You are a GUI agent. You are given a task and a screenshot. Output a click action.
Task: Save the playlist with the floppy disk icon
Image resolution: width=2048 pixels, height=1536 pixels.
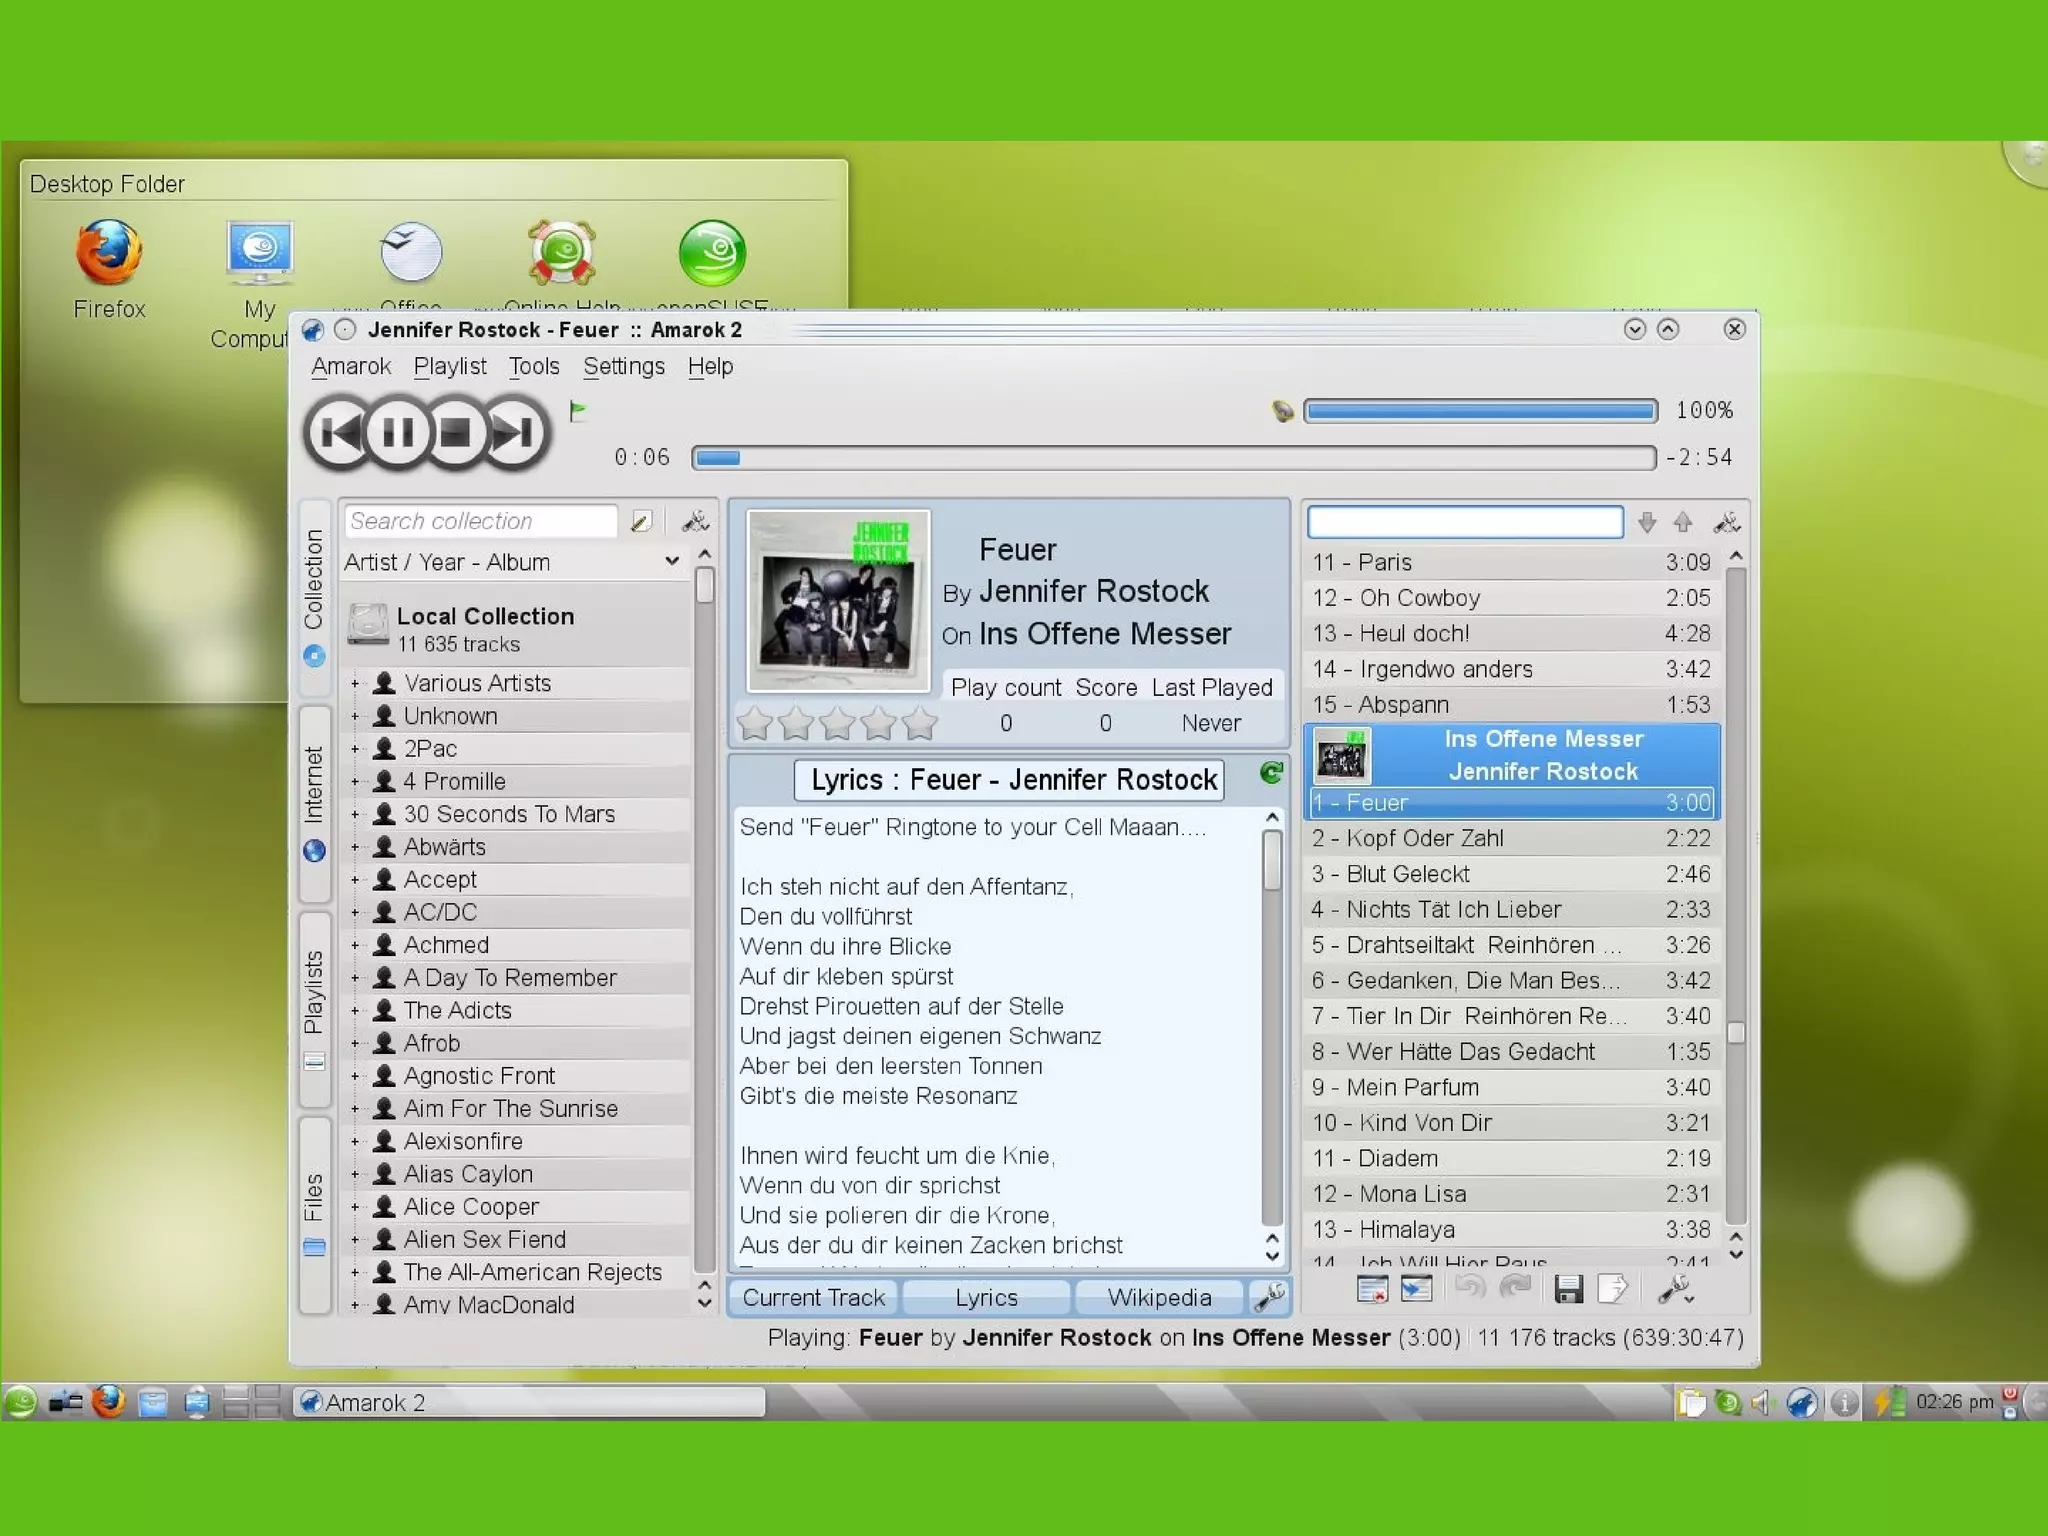1568,1290
